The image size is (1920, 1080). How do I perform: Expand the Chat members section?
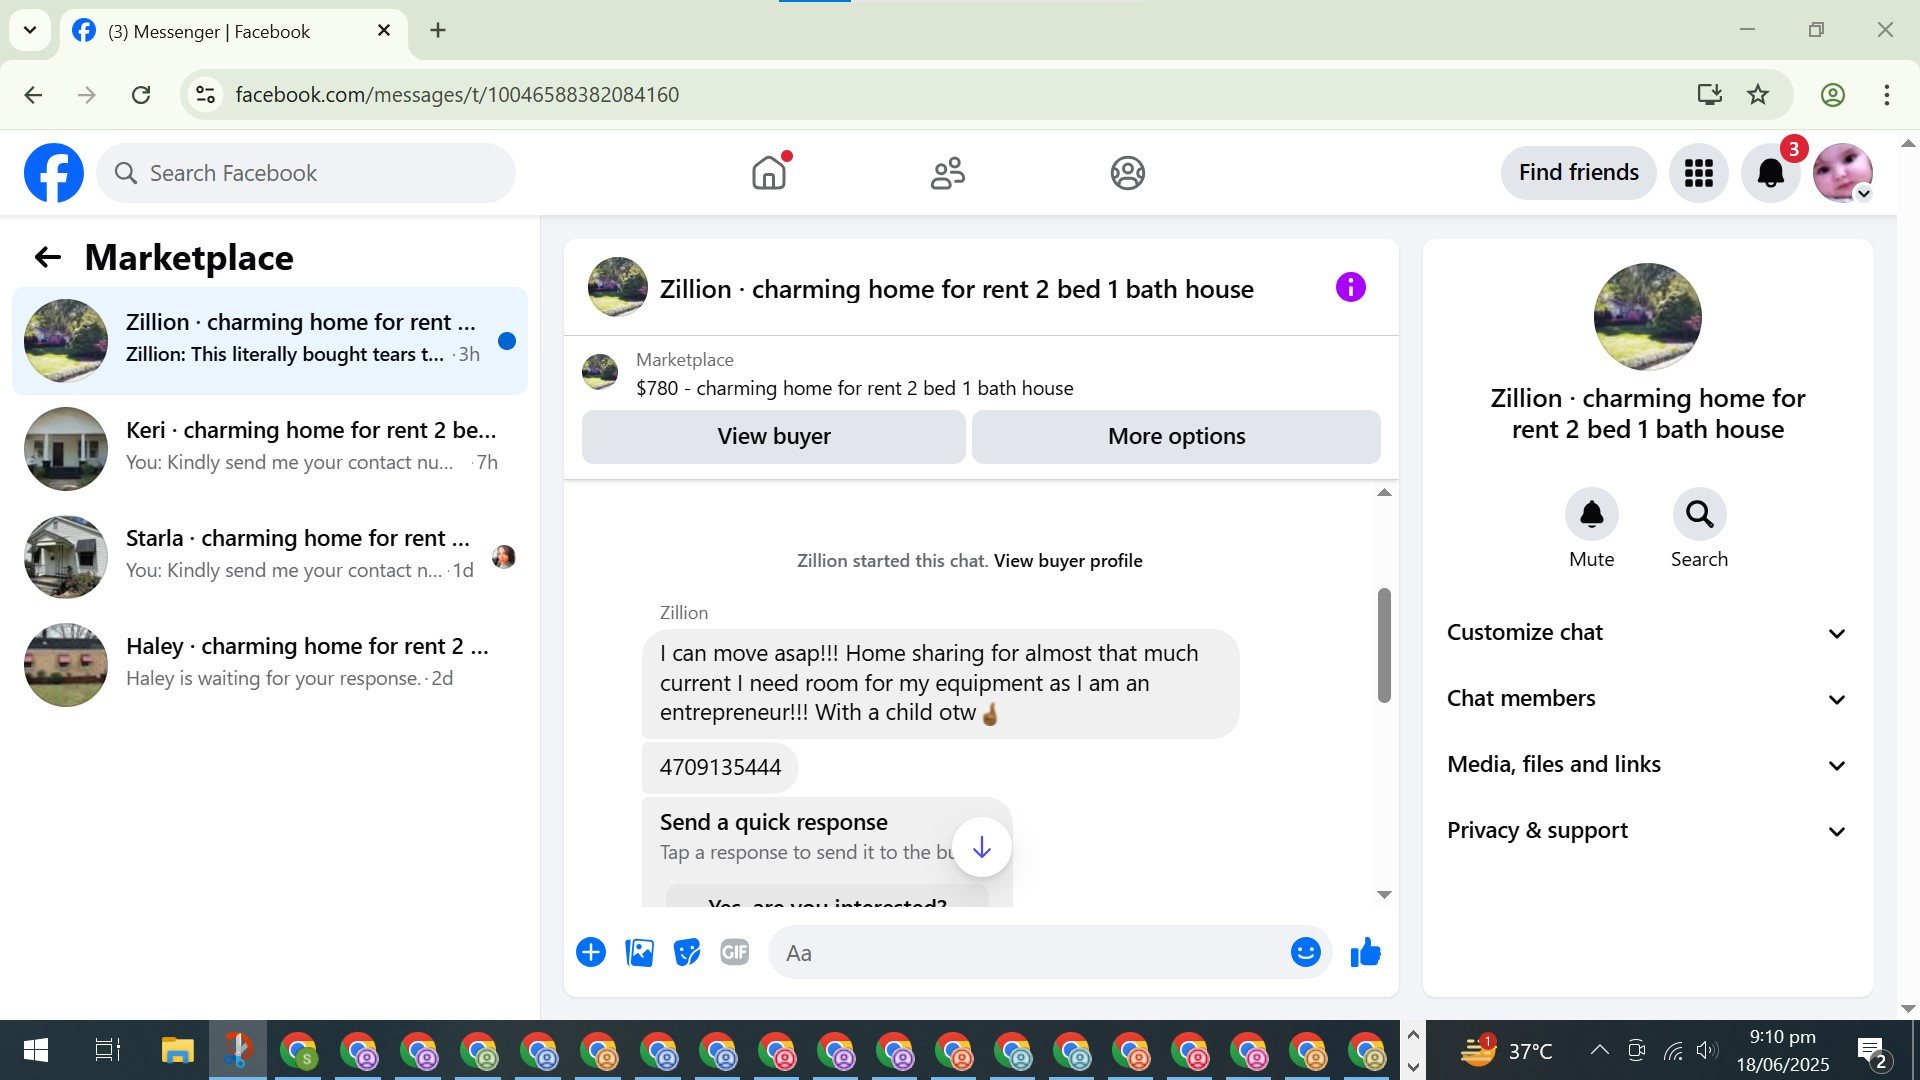tap(1647, 699)
